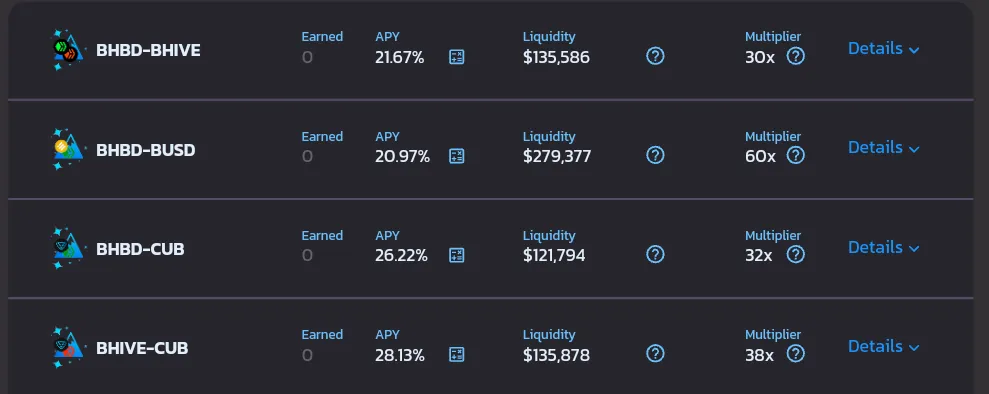Expand Details for BHIVE-CUB farm
The height and width of the screenshot is (394, 989).
click(x=884, y=346)
